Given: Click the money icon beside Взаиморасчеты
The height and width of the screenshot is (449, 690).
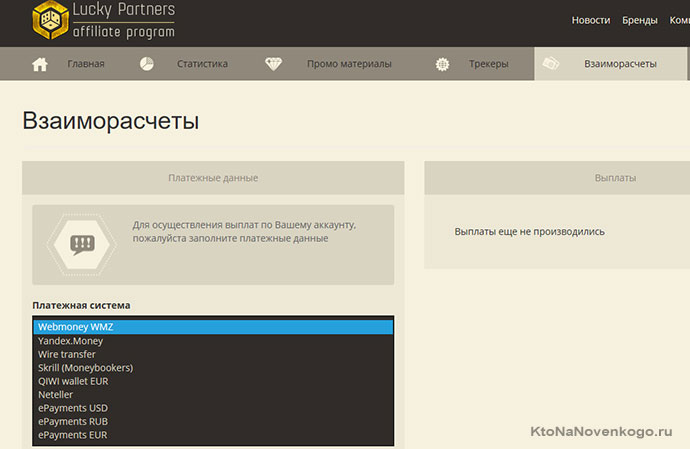Looking at the screenshot, I should 551,64.
